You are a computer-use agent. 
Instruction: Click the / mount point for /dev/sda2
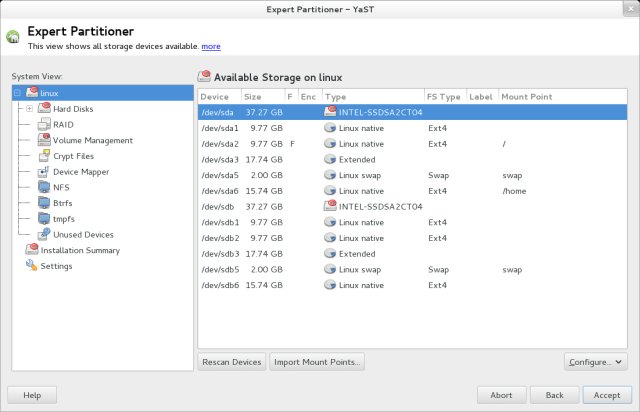[x=504, y=144]
